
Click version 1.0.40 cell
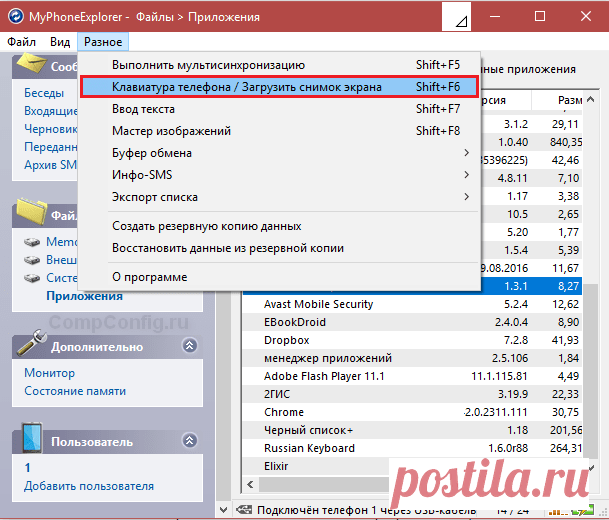coord(513,142)
